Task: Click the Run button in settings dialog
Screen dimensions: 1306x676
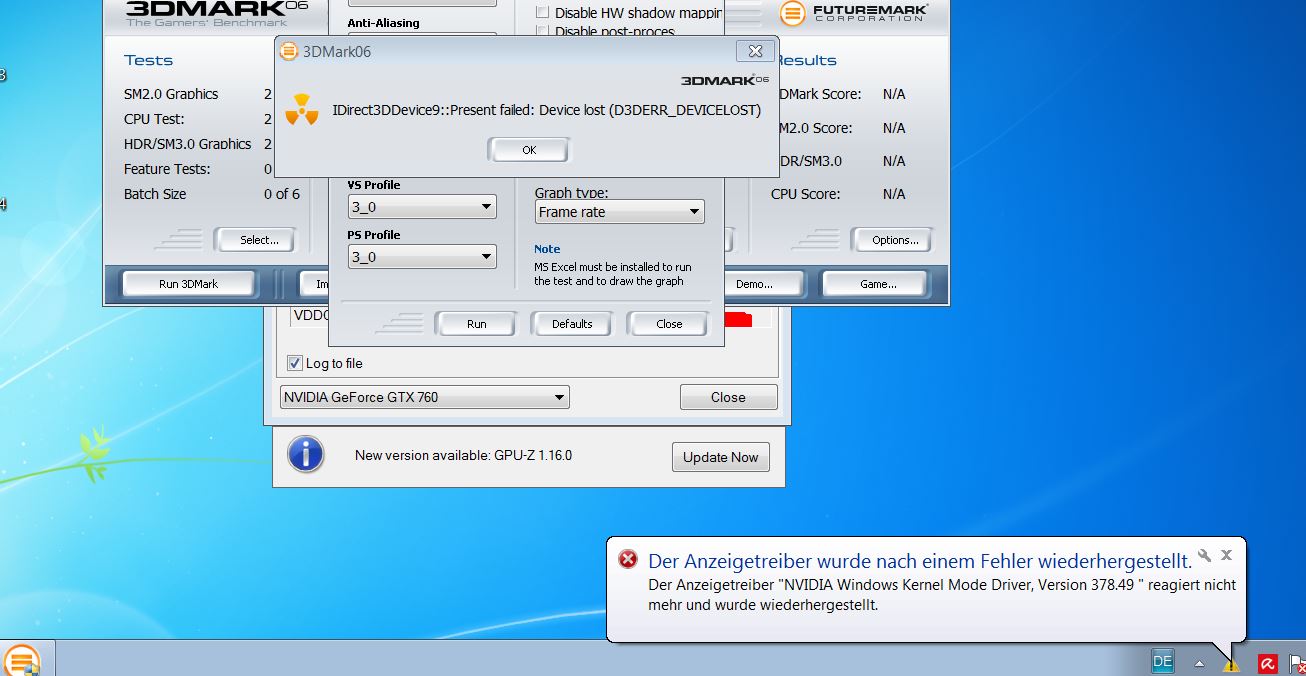Action: coord(476,324)
